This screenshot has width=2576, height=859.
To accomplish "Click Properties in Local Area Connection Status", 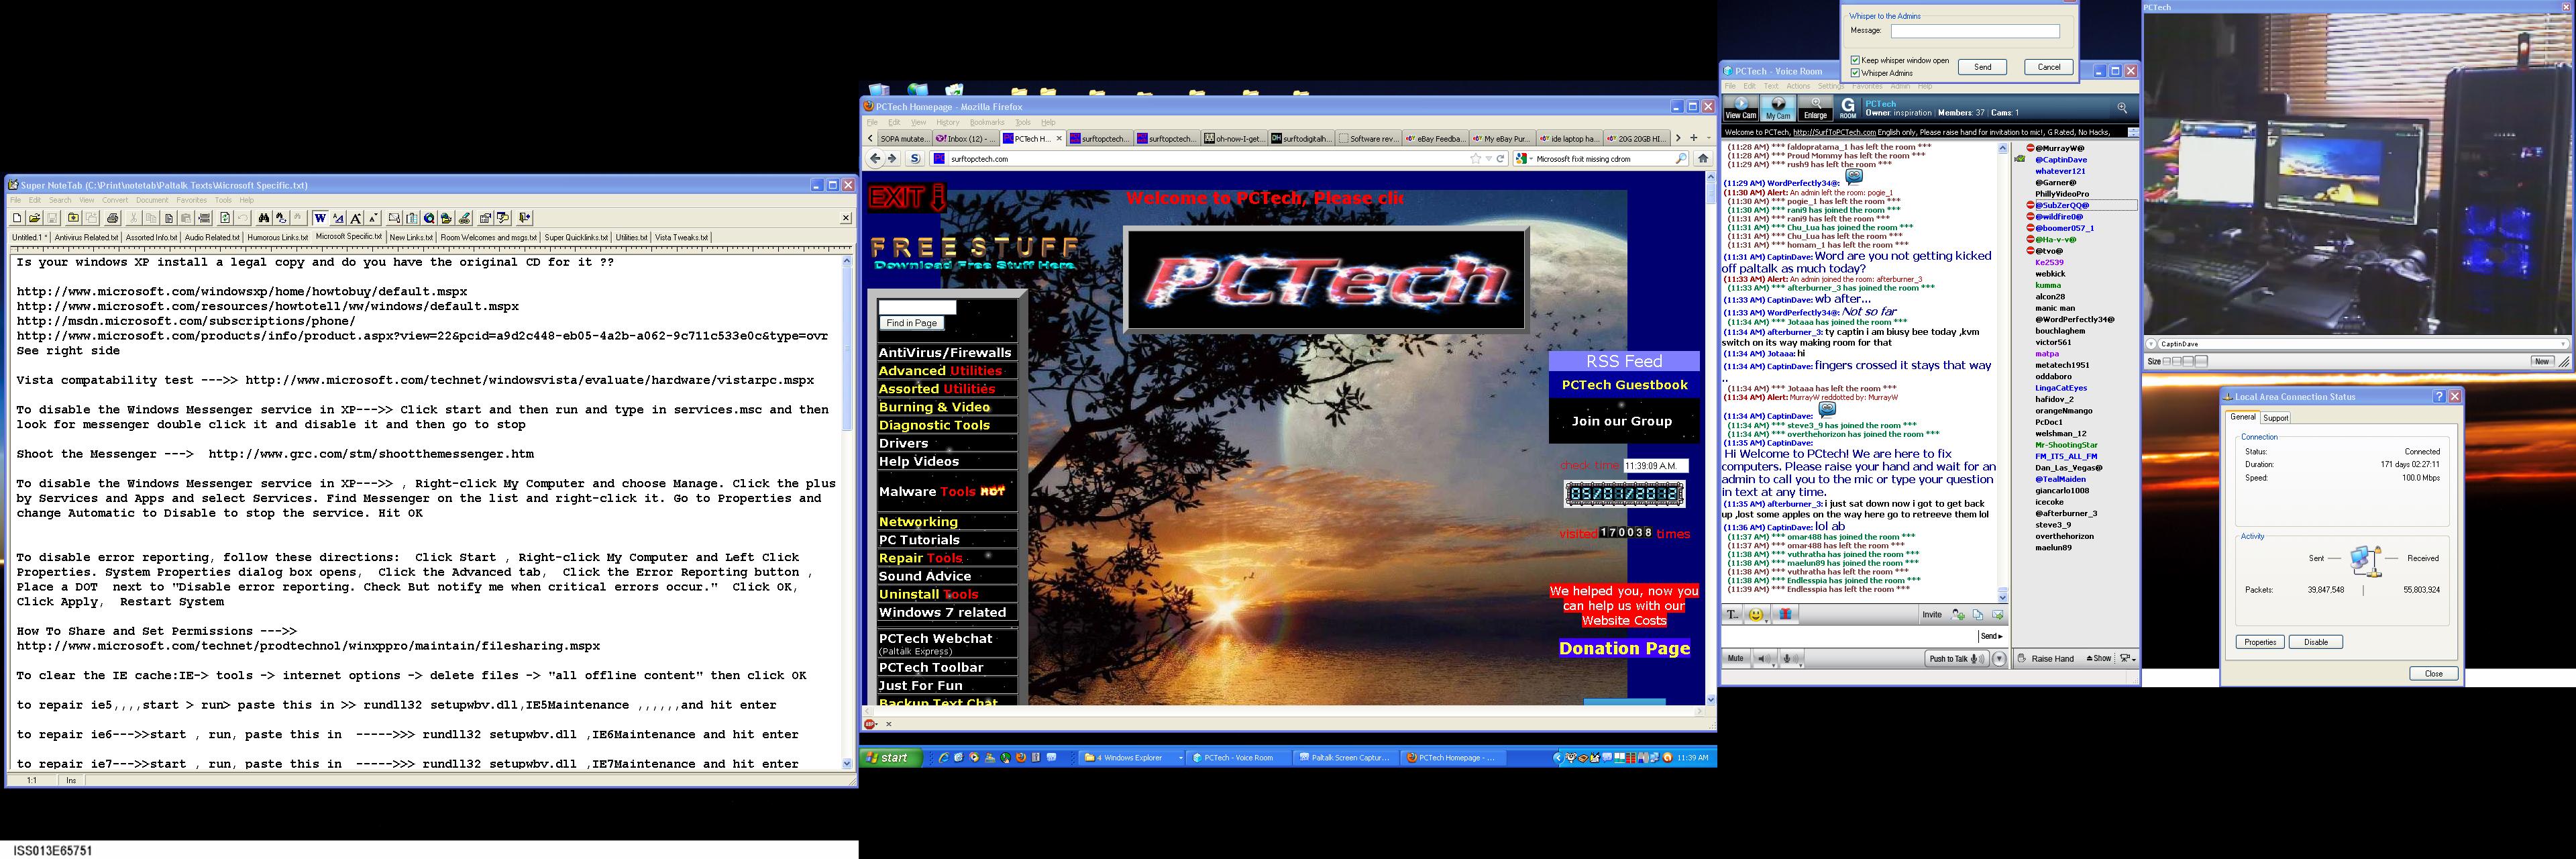I will (2260, 642).
